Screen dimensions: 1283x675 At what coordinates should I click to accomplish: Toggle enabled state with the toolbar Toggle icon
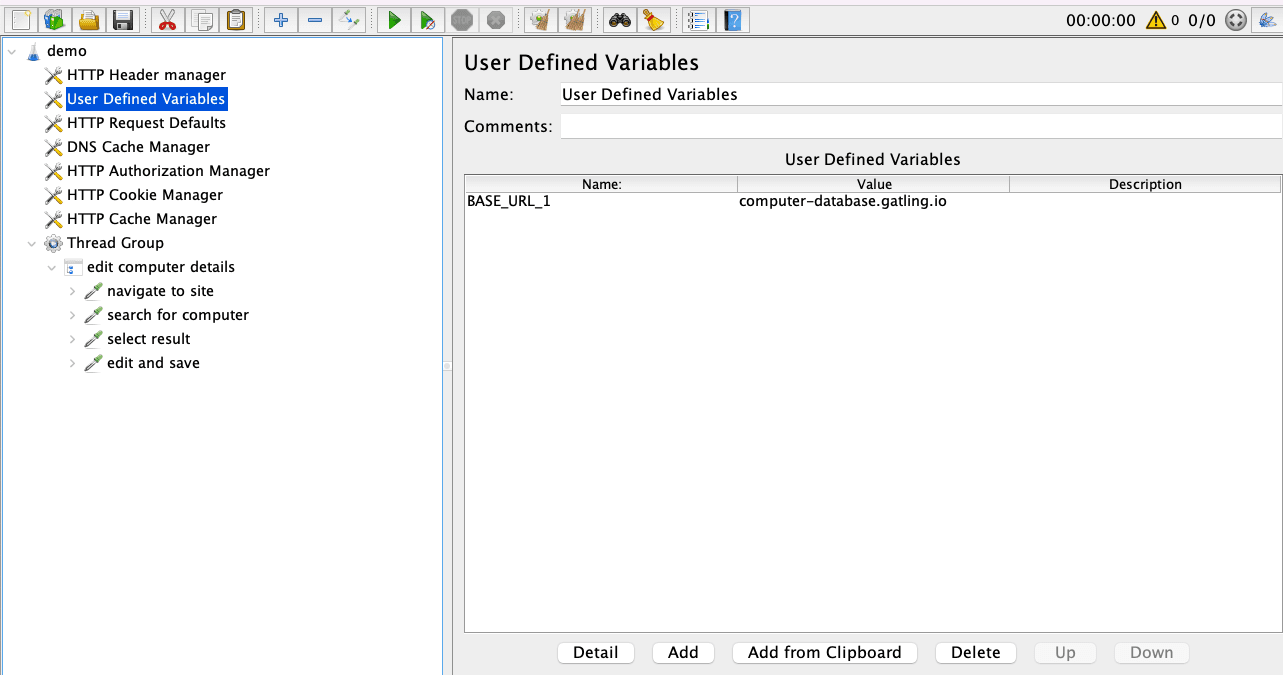[349, 19]
